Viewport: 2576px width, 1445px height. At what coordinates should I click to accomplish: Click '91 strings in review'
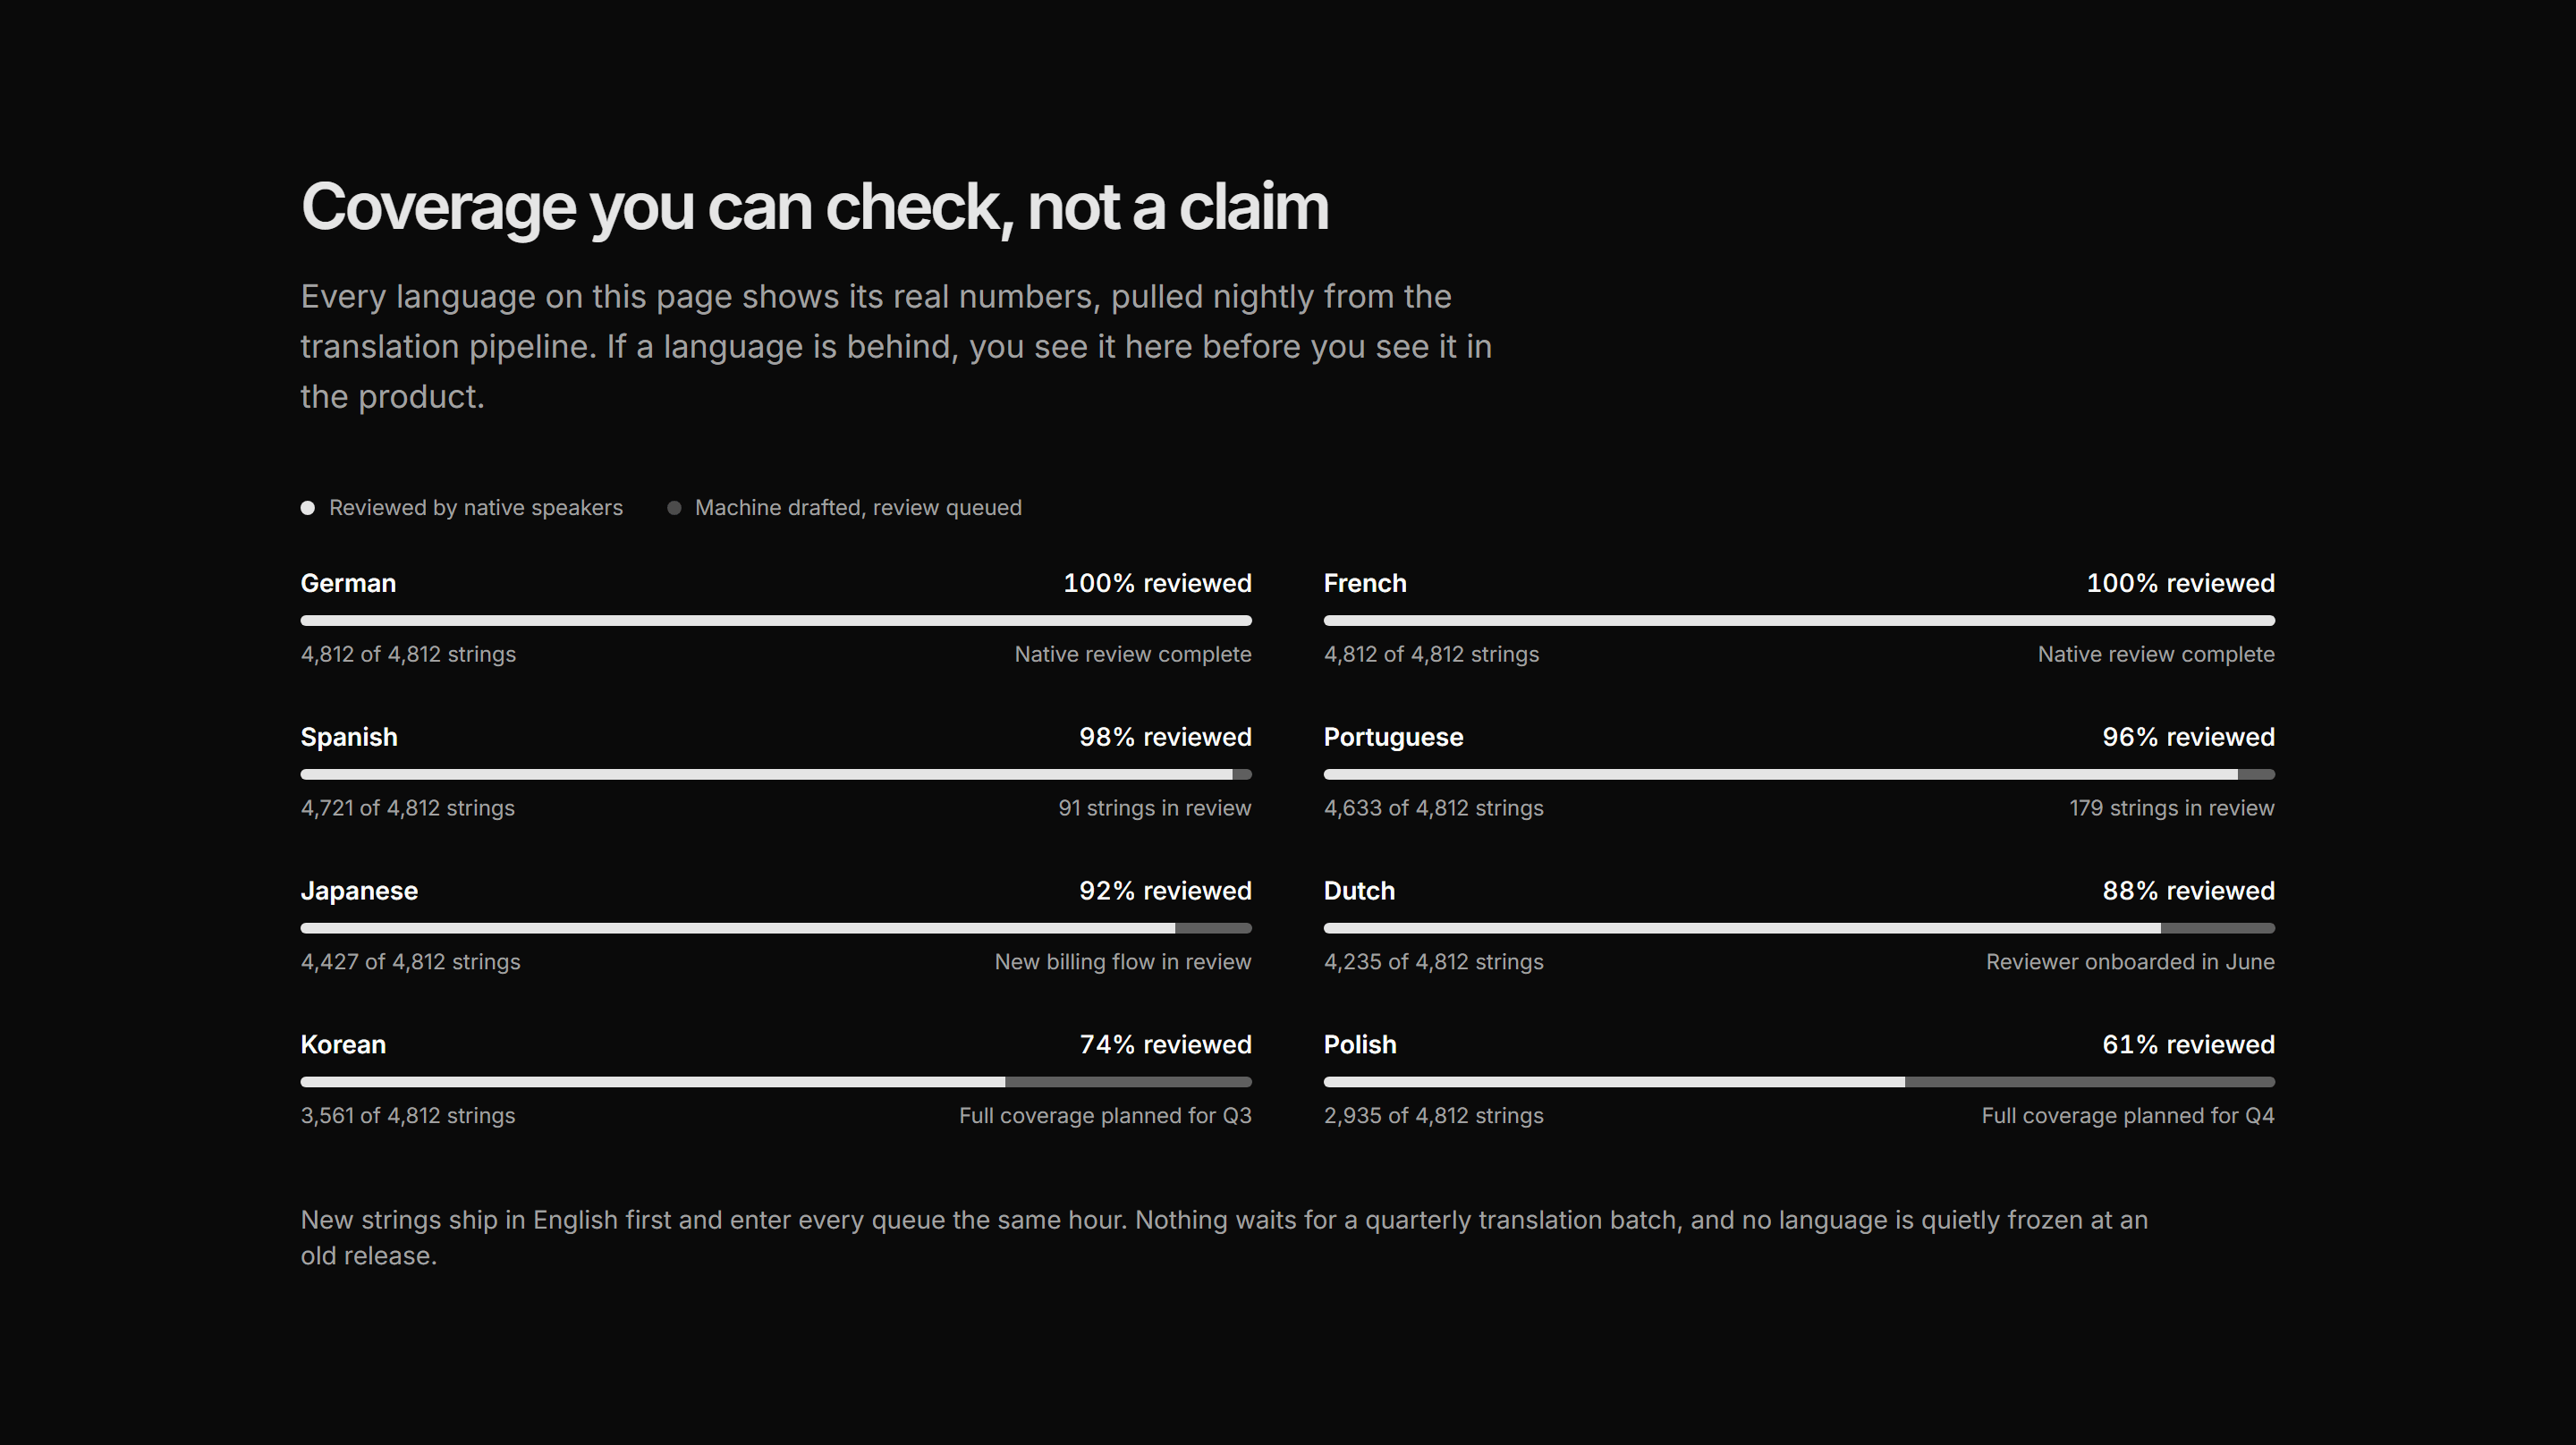pos(1155,808)
